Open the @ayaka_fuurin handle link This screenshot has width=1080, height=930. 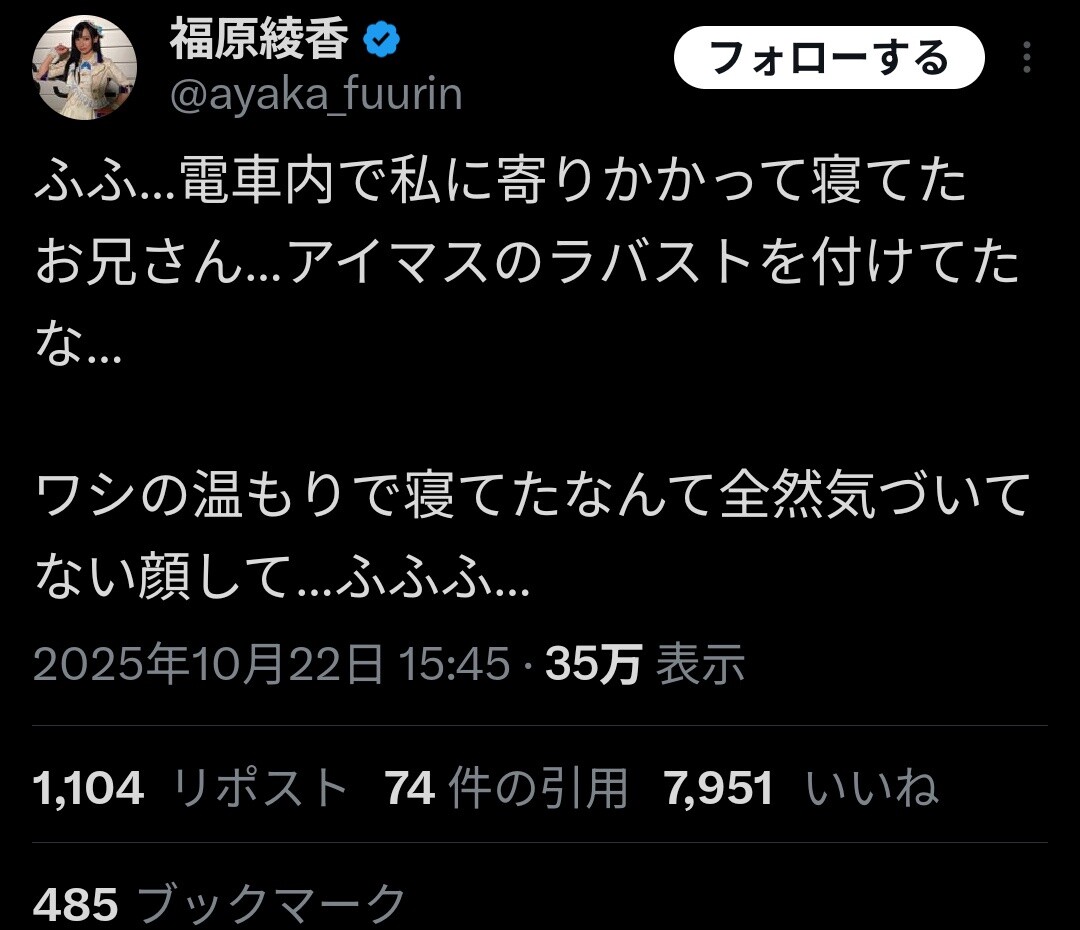click(x=316, y=94)
